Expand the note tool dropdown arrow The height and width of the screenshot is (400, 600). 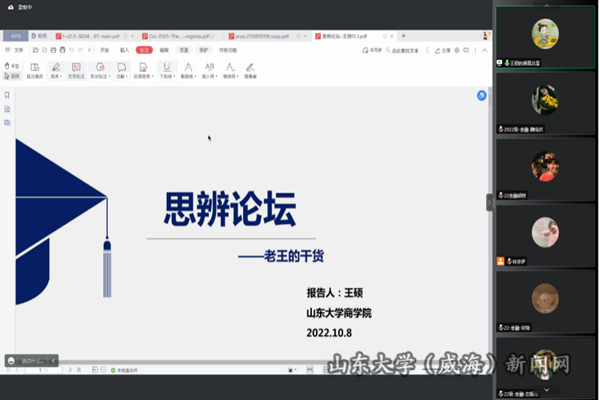(127, 76)
